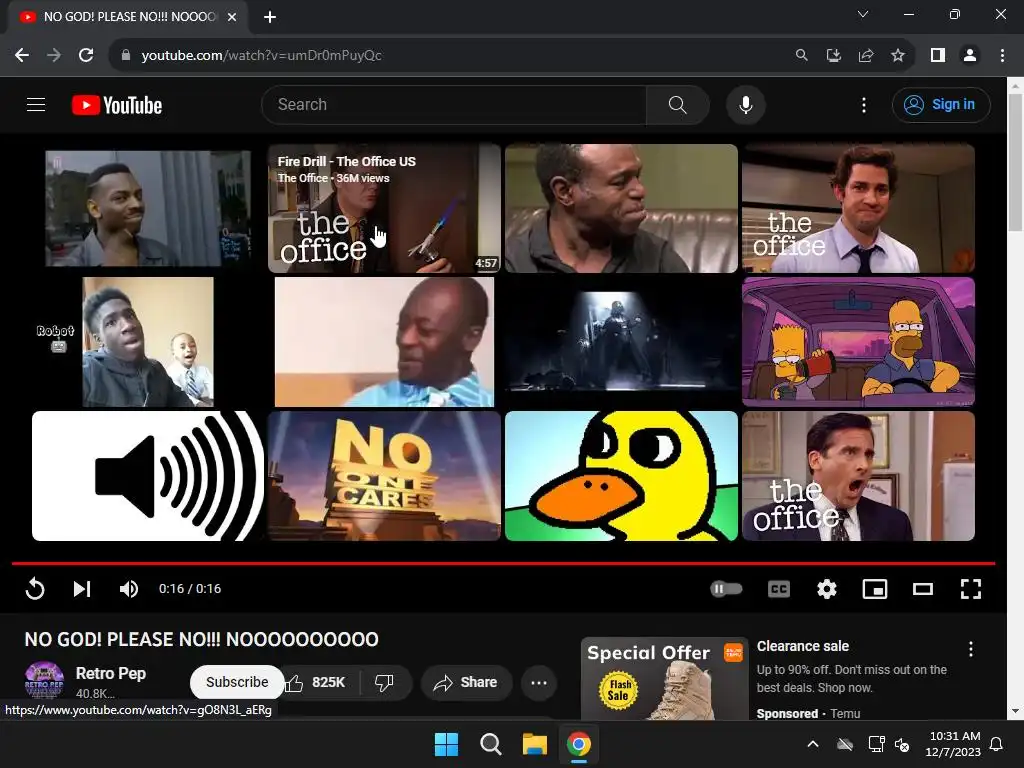The height and width of the screenshot is (768, 1024).
Task: Open the Simpsons car suggested video
Action: pyautogui.click(x=858, y=342)
